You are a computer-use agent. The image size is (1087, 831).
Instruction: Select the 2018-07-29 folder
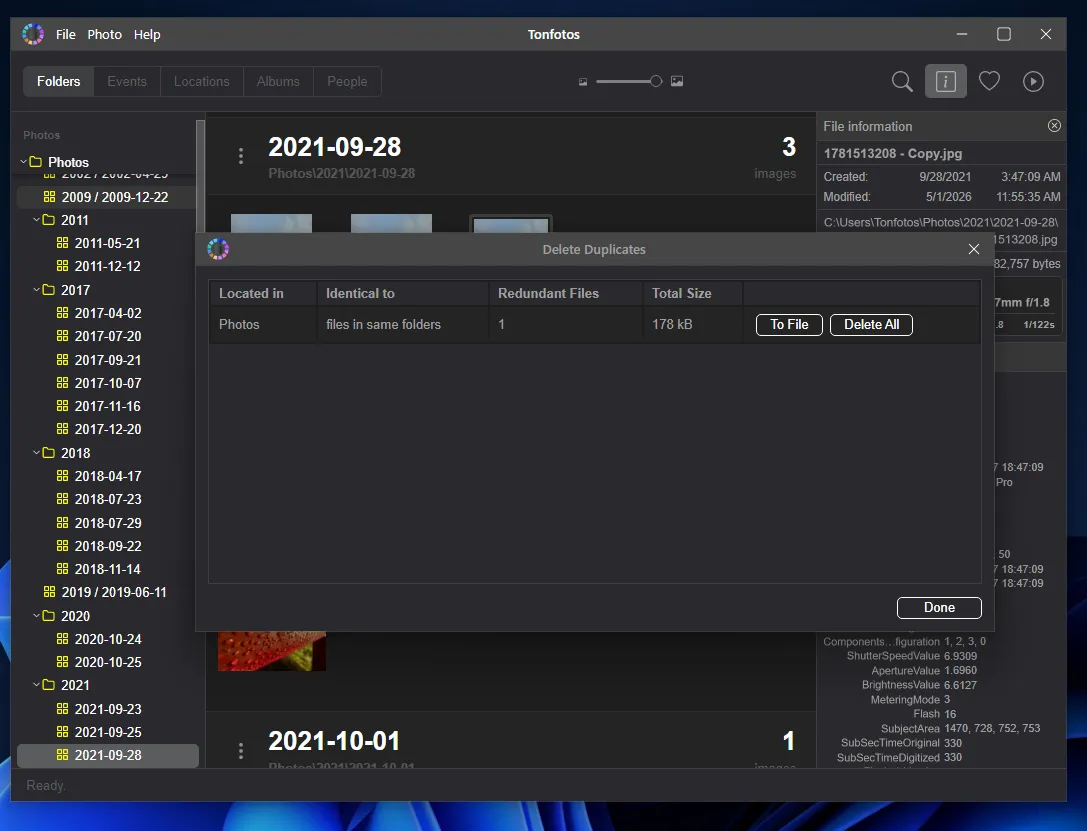point(107,523)
